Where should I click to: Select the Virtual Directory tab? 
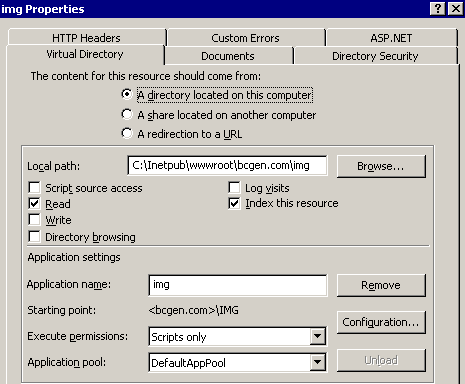[x=85, y=54]
